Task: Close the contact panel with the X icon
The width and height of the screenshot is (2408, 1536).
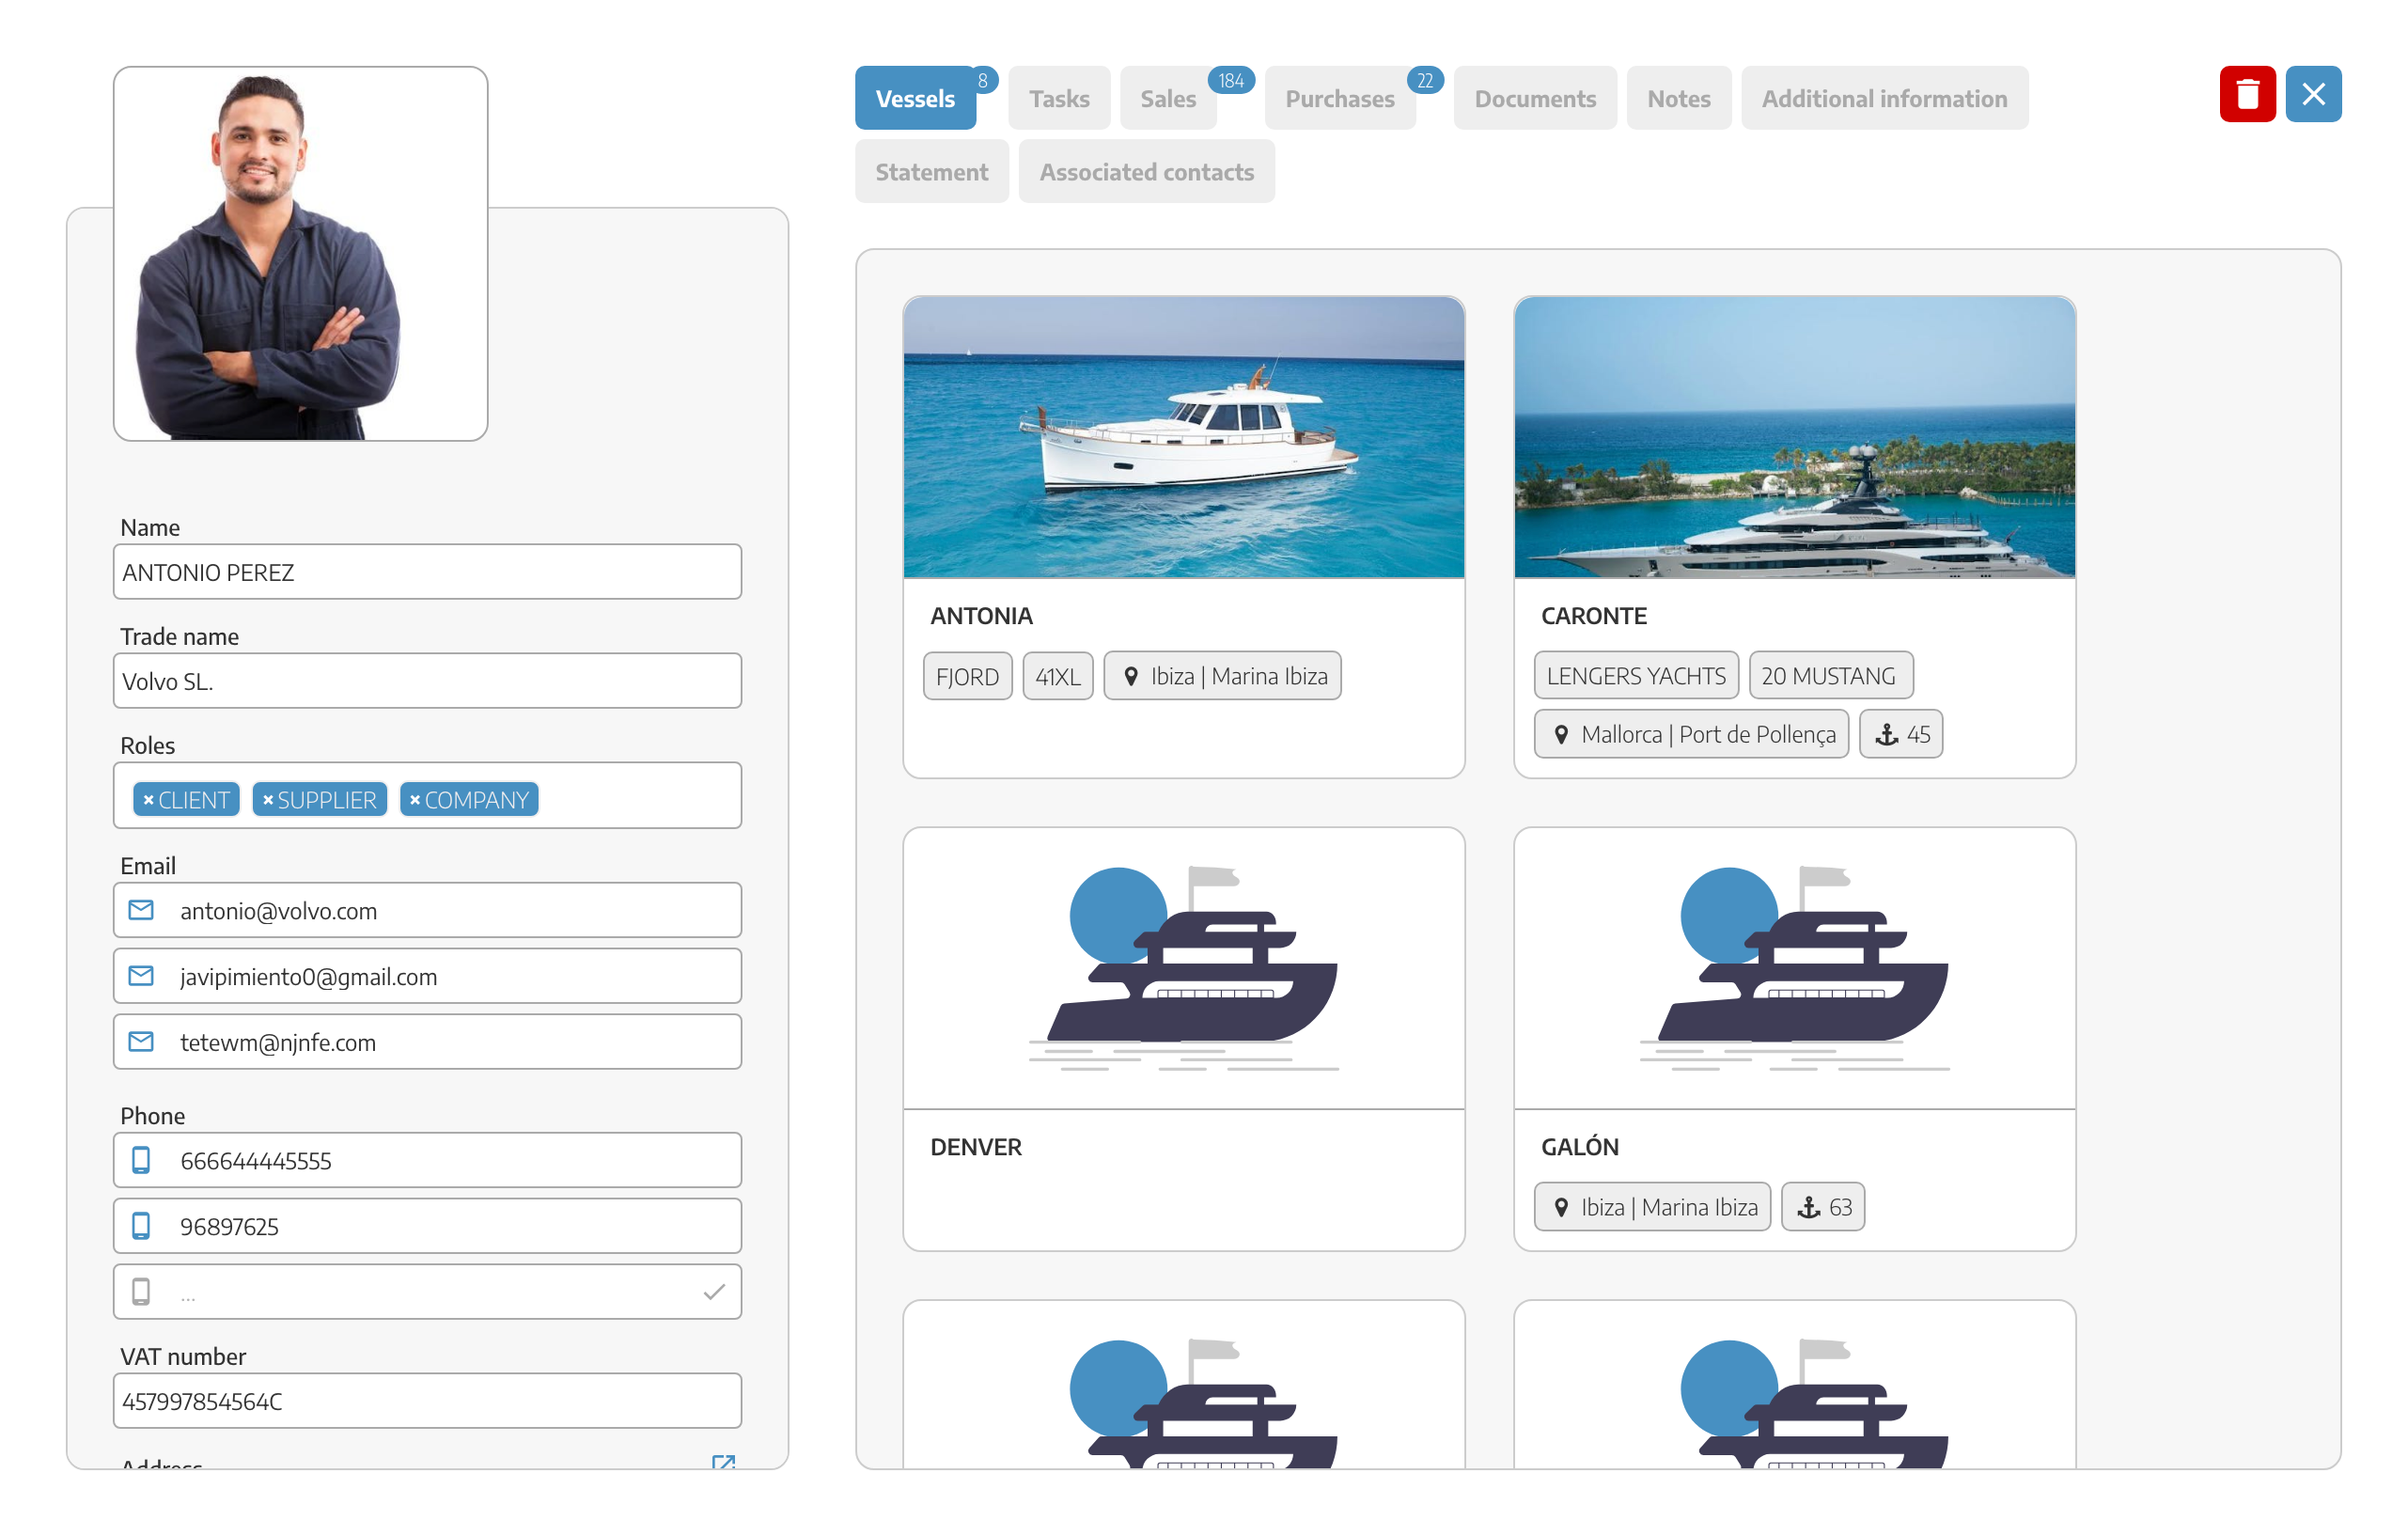Action: click(x=2313, y=94)
